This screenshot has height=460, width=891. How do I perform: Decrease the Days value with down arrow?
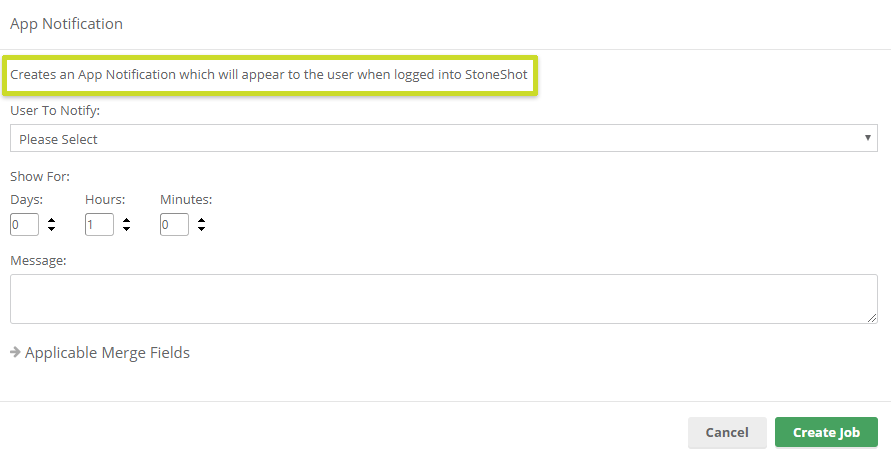point(52,228)
